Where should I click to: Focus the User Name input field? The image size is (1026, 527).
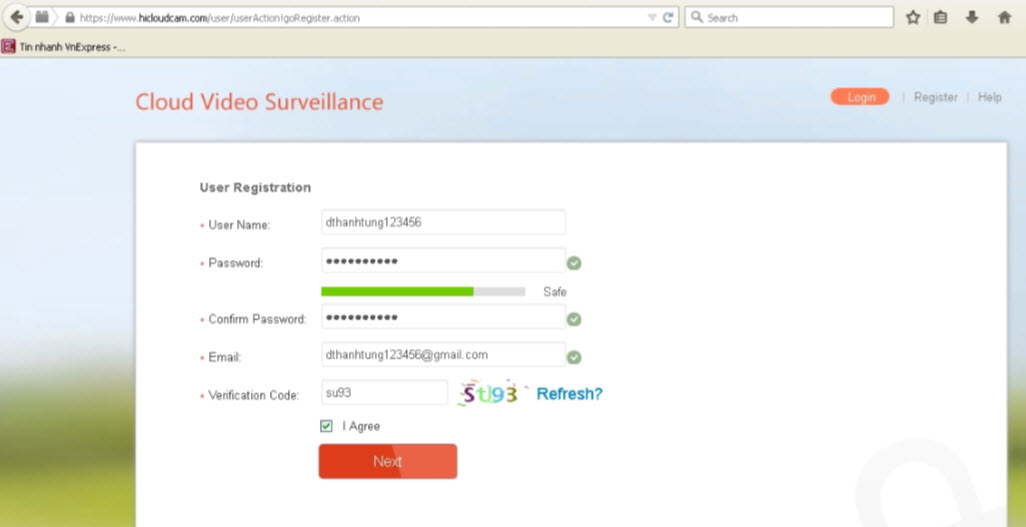(x=443, y=222)
